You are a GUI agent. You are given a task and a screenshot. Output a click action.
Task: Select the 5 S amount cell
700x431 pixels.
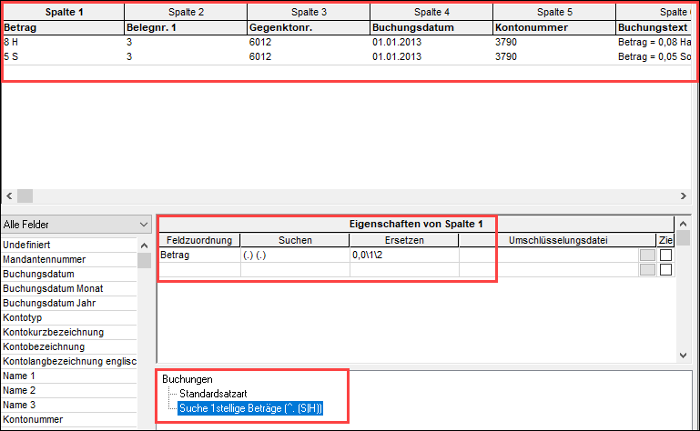[x=63, y=57]
